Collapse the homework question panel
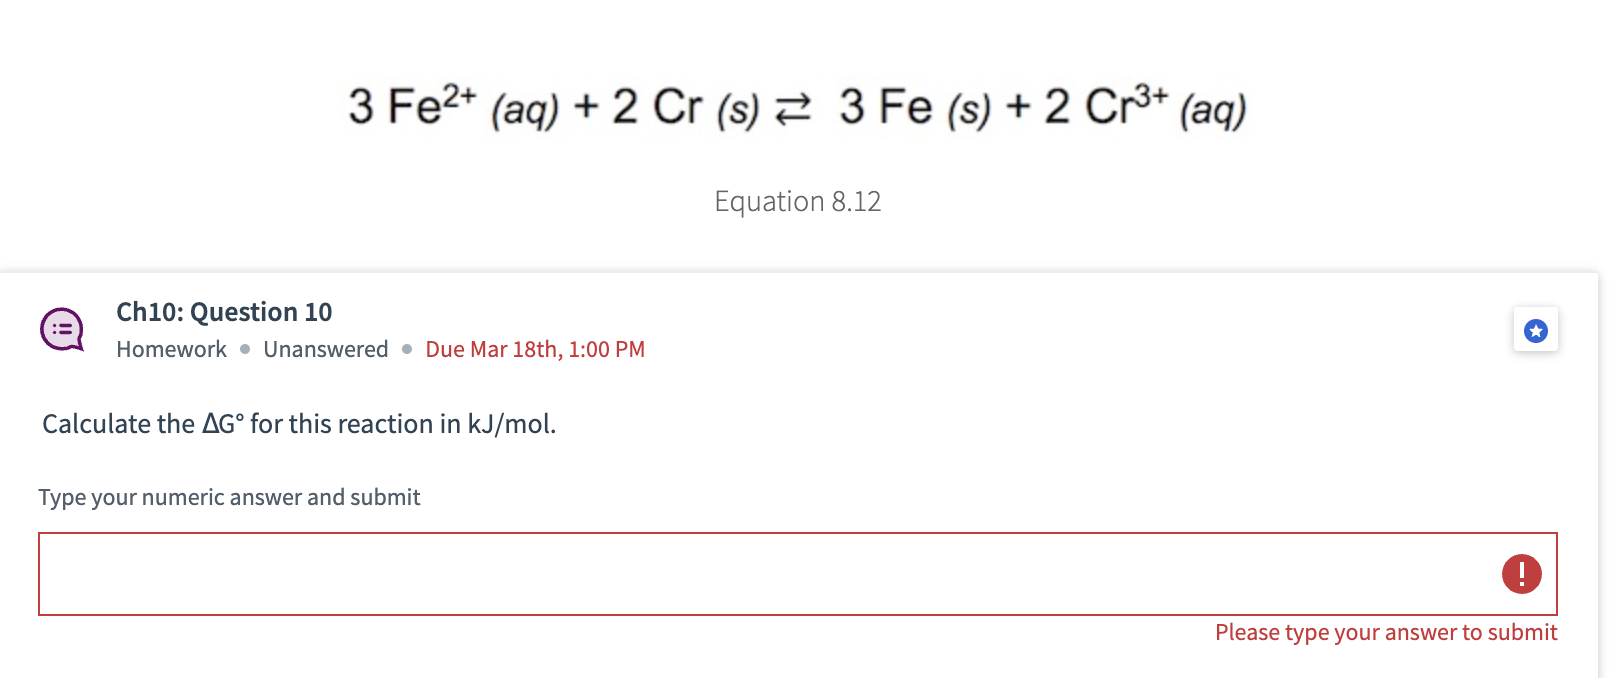 click(224, 311)
